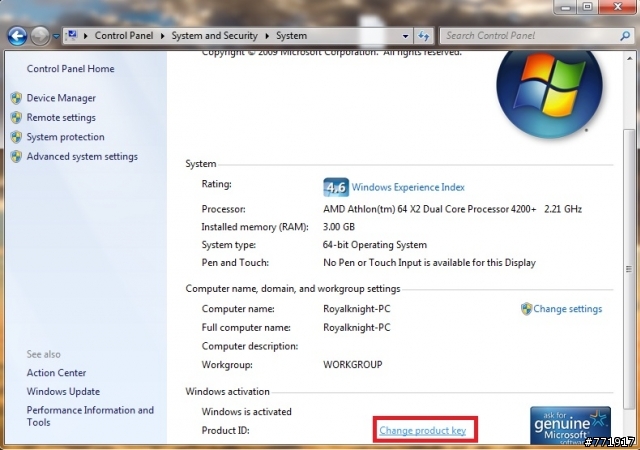This screenshot has height=450, width=640.
Task: Select System breadcrumb item
Action: pyautogui.click(x=291, y=36)
